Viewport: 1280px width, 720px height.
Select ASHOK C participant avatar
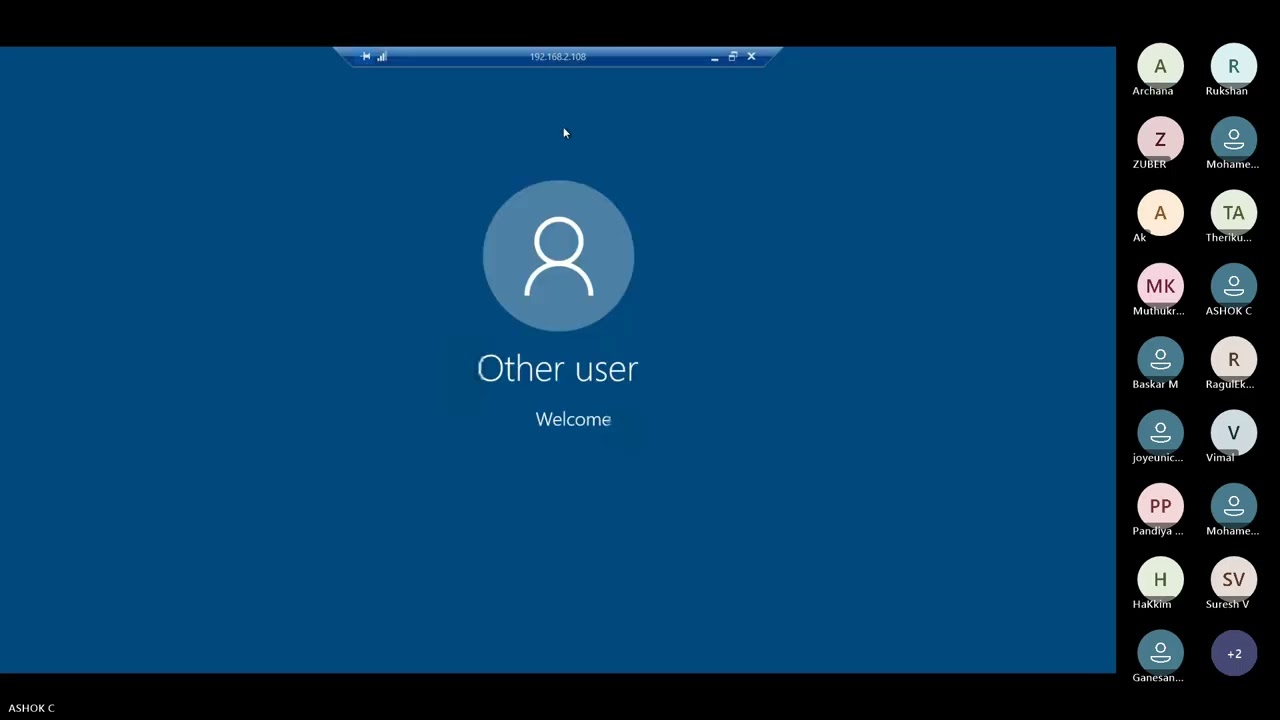coord(1233,287)
